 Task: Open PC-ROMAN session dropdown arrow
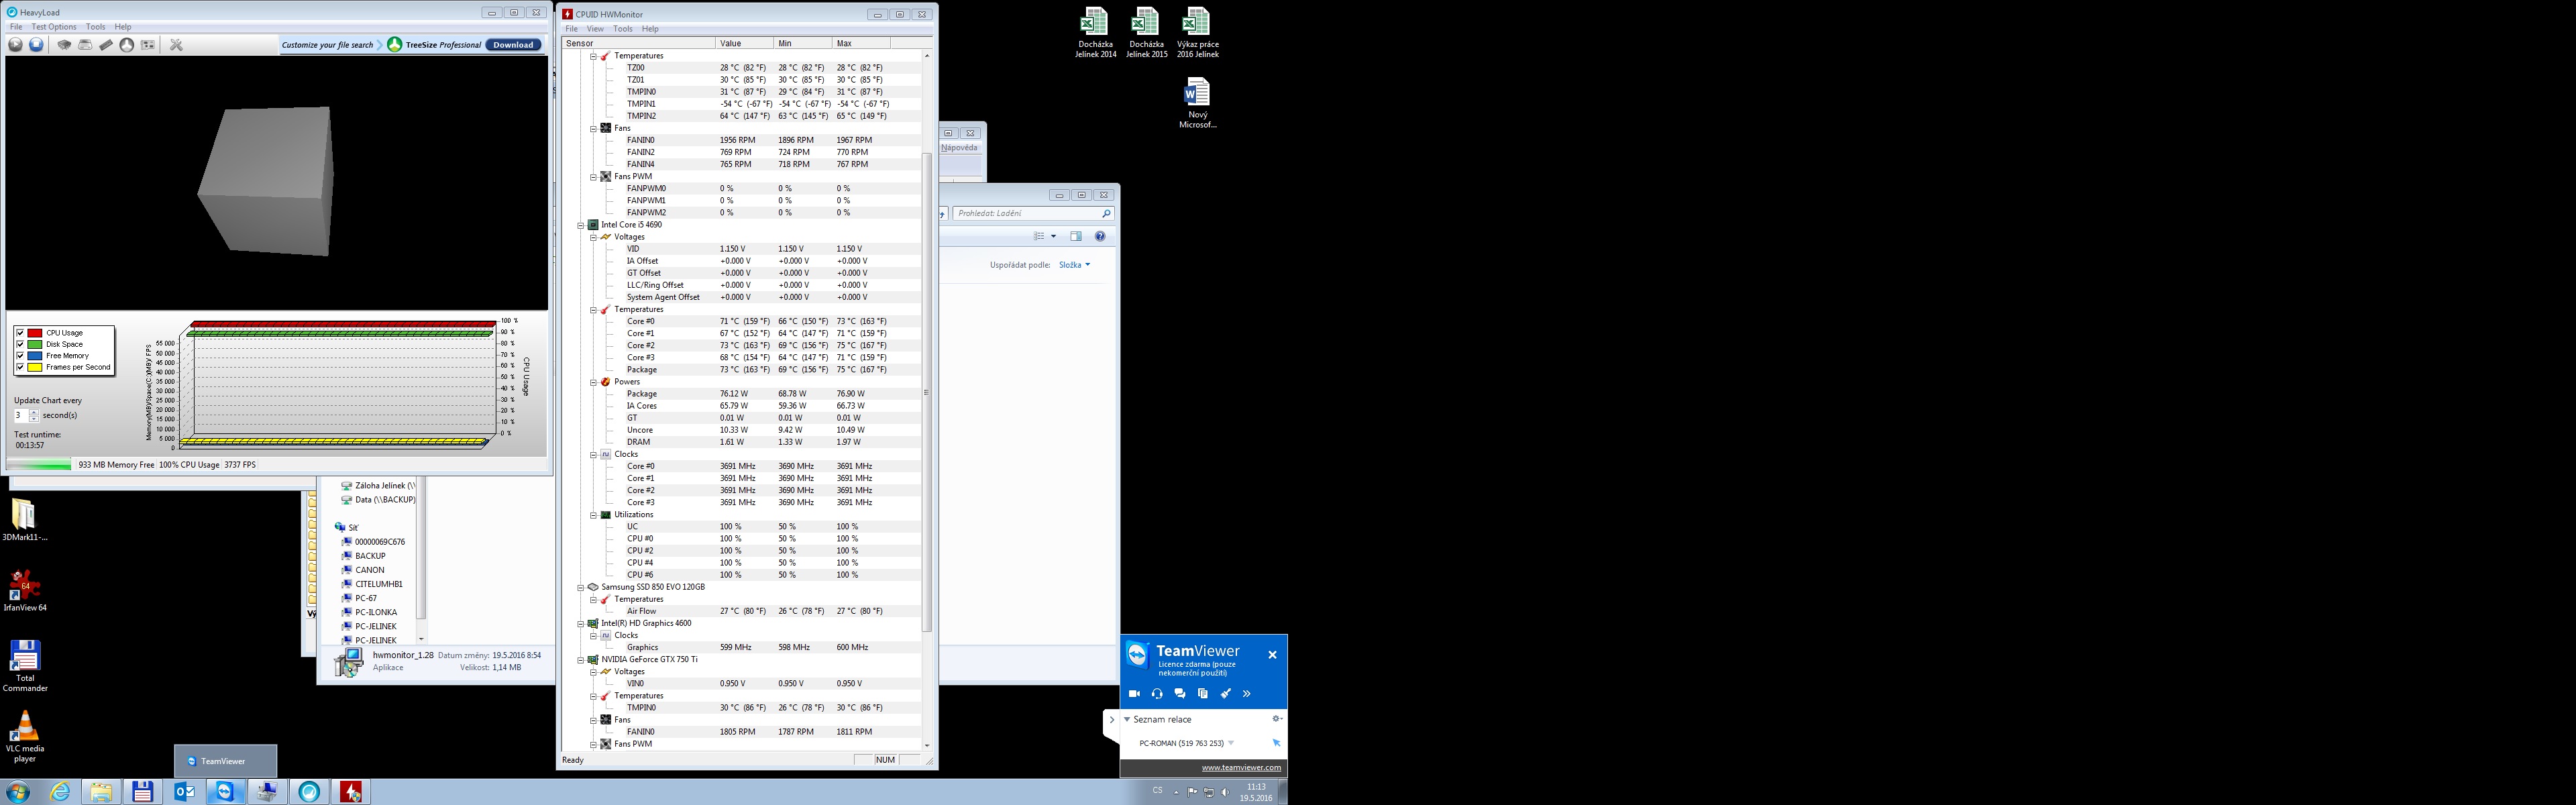pos(1231,743)
